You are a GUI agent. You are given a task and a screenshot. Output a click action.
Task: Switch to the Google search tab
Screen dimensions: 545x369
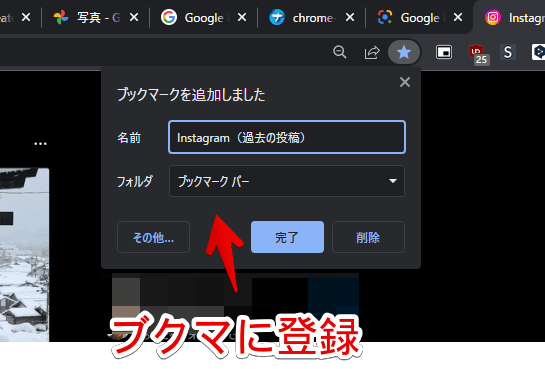tap(204, 17)
